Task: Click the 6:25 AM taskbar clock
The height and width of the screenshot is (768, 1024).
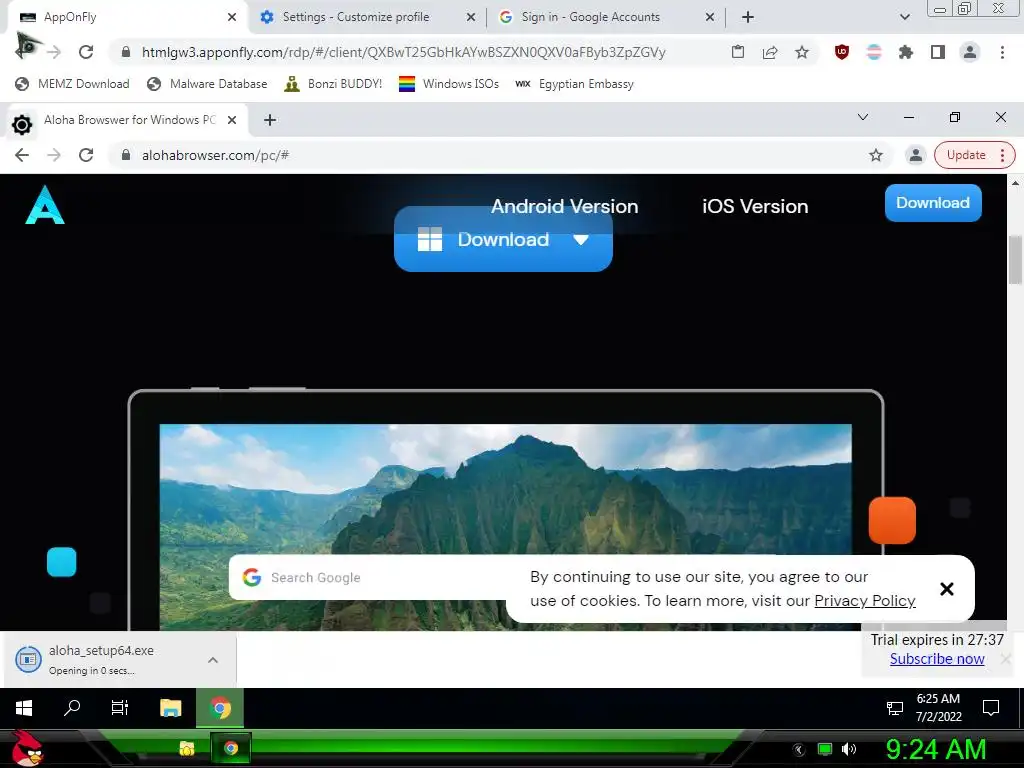Action: click(x=938, y=707)
